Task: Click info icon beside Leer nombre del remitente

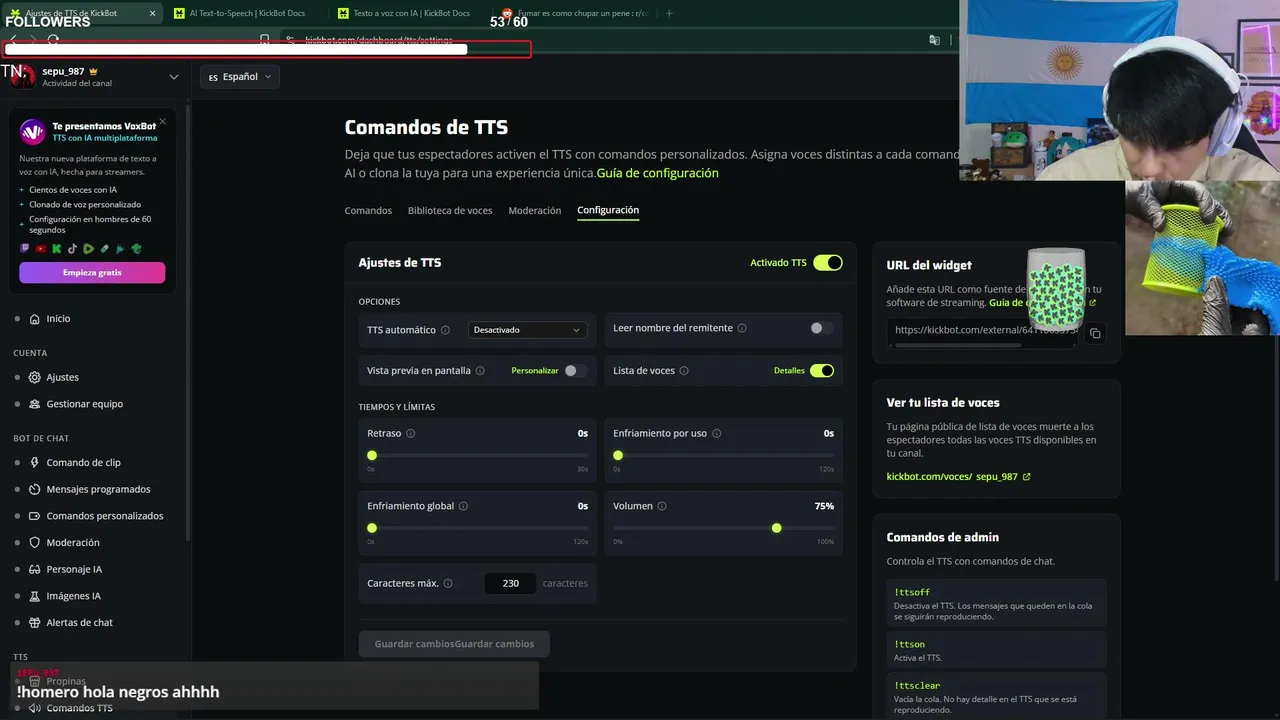Action: pos(742,328)
